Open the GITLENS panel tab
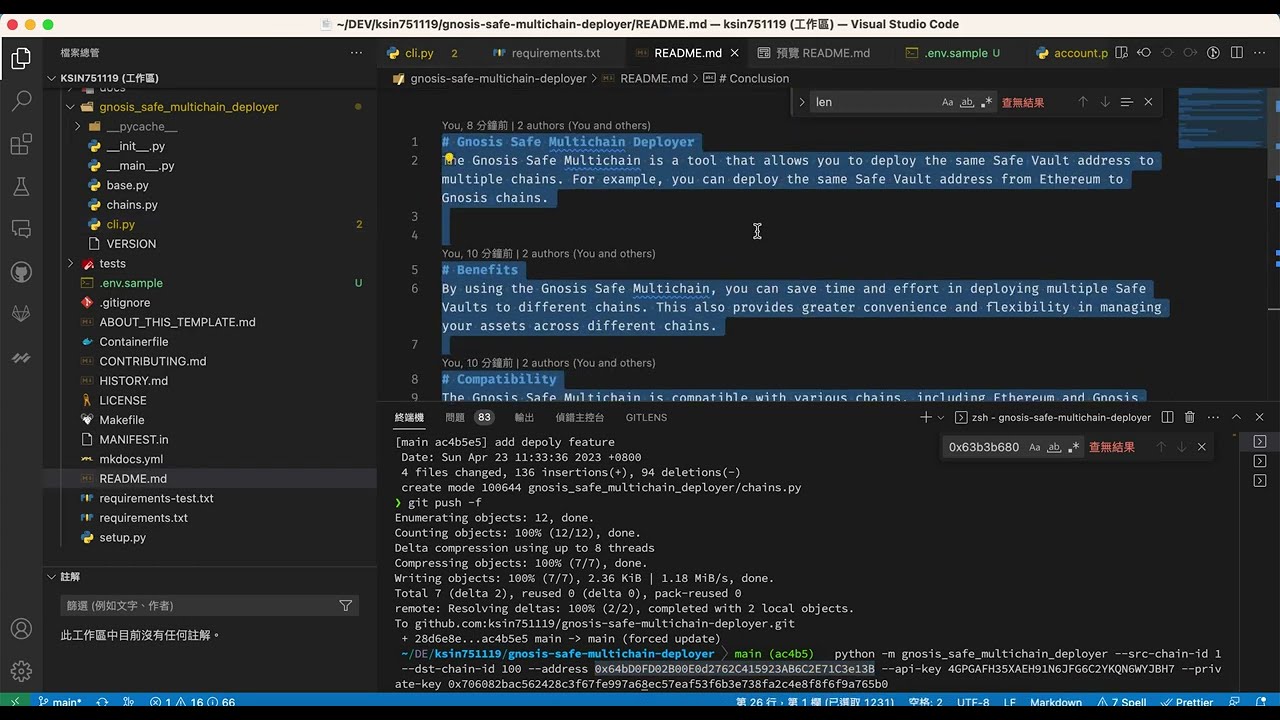 pyautogui.click(x=646, y=417)
